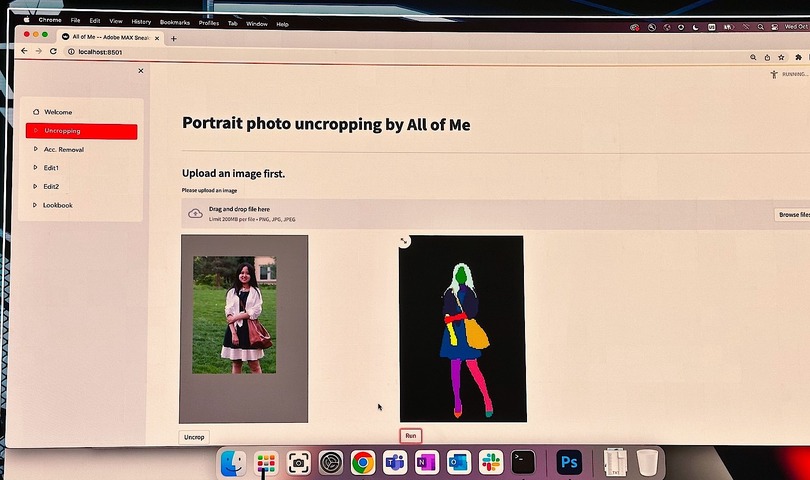Open Terminal from the Dock

(523, 462)
